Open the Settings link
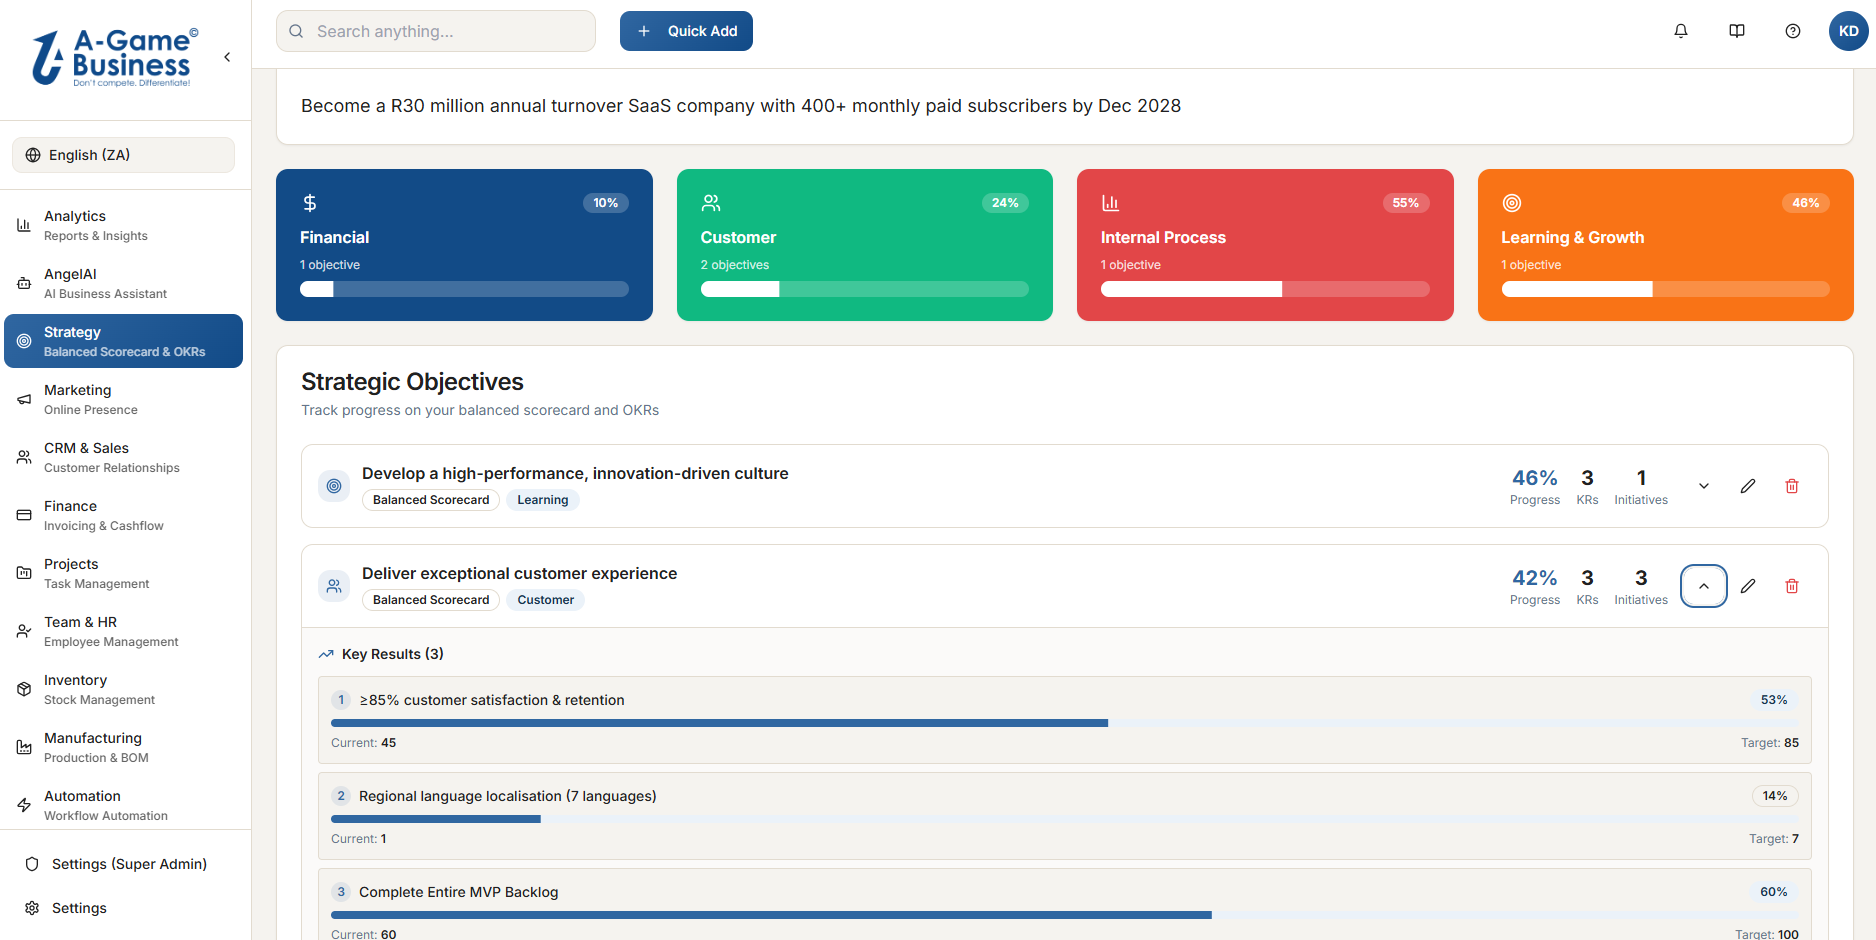Viewport: 1876px width, 940px height. coord(123,908)
